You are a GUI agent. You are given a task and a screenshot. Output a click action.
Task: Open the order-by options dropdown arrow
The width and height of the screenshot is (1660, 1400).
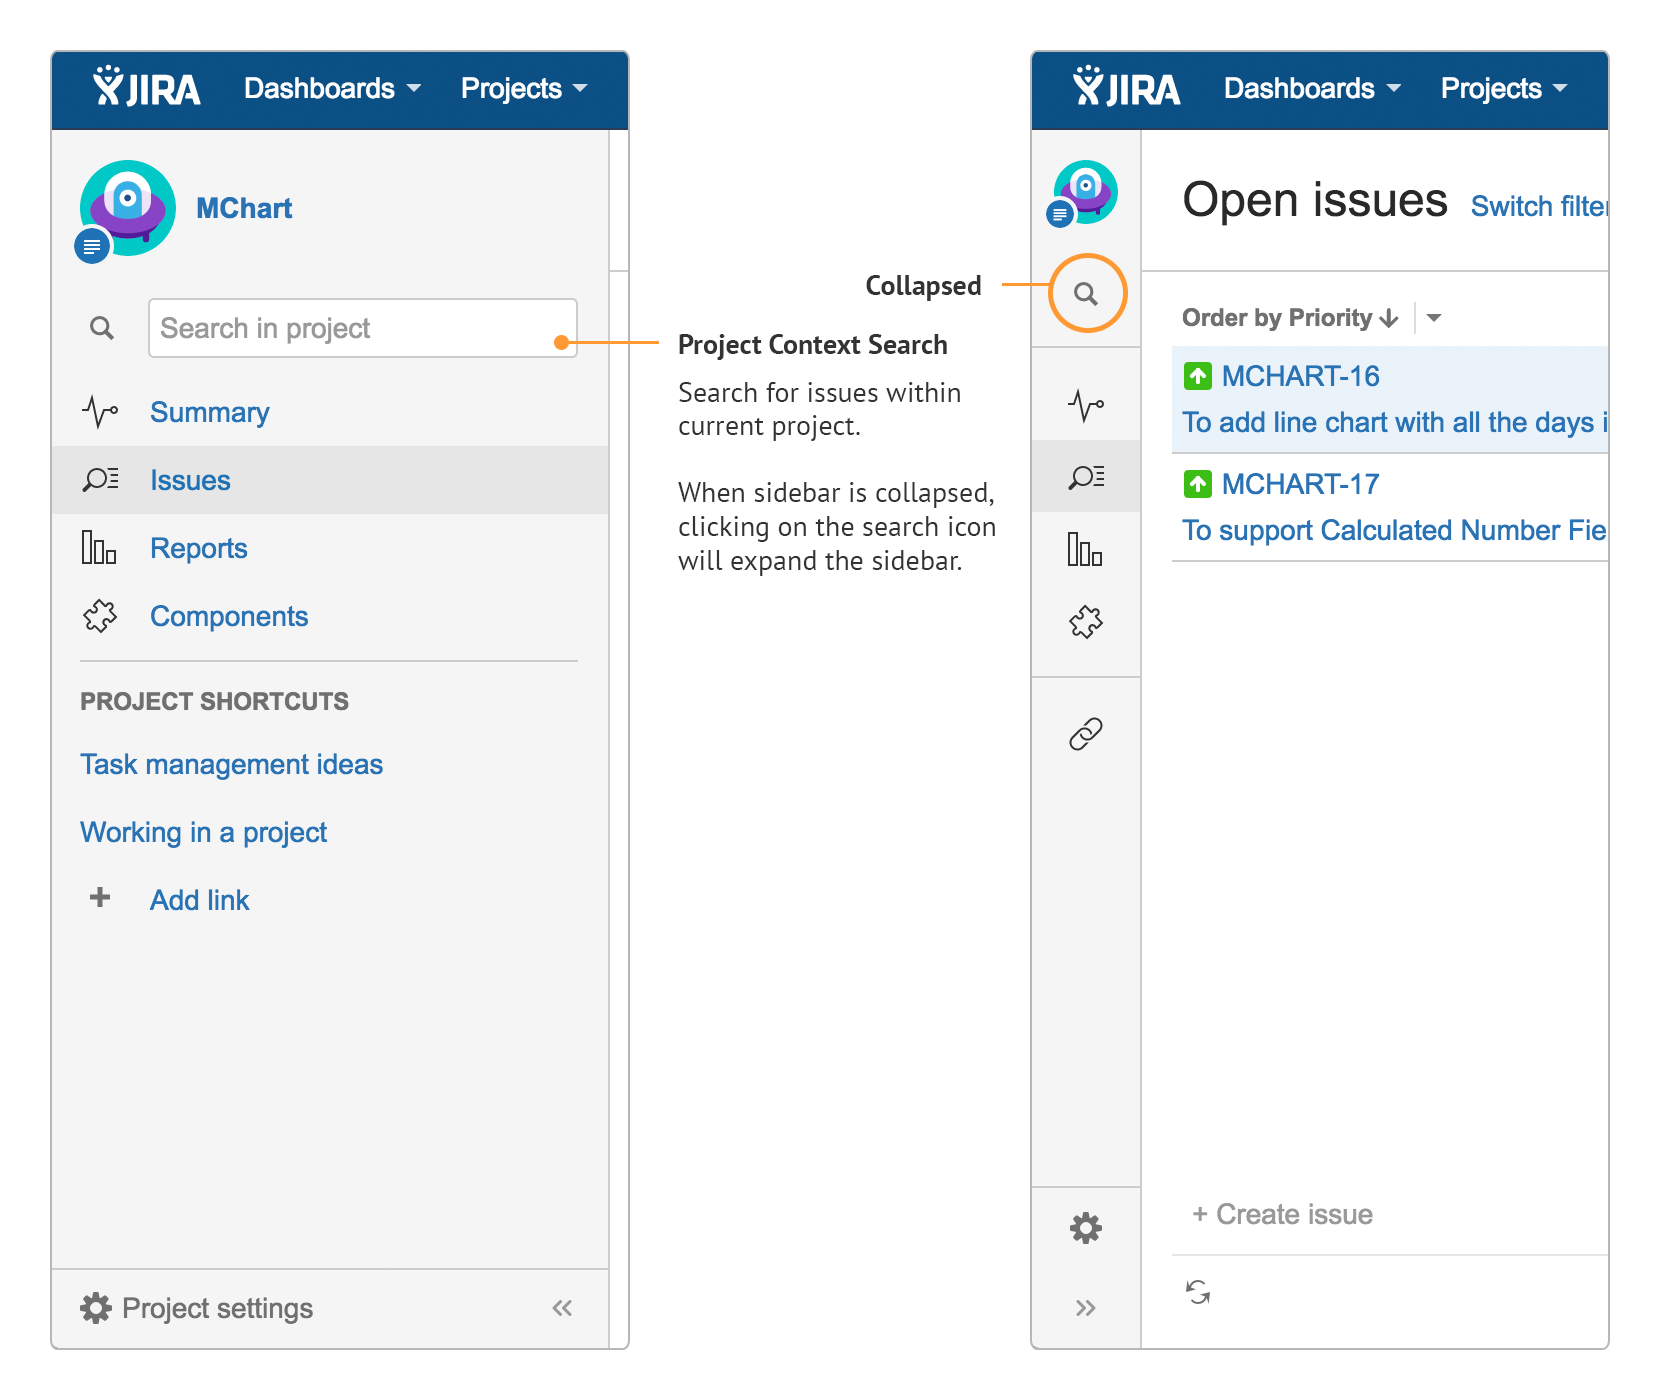pos(1434,318)
